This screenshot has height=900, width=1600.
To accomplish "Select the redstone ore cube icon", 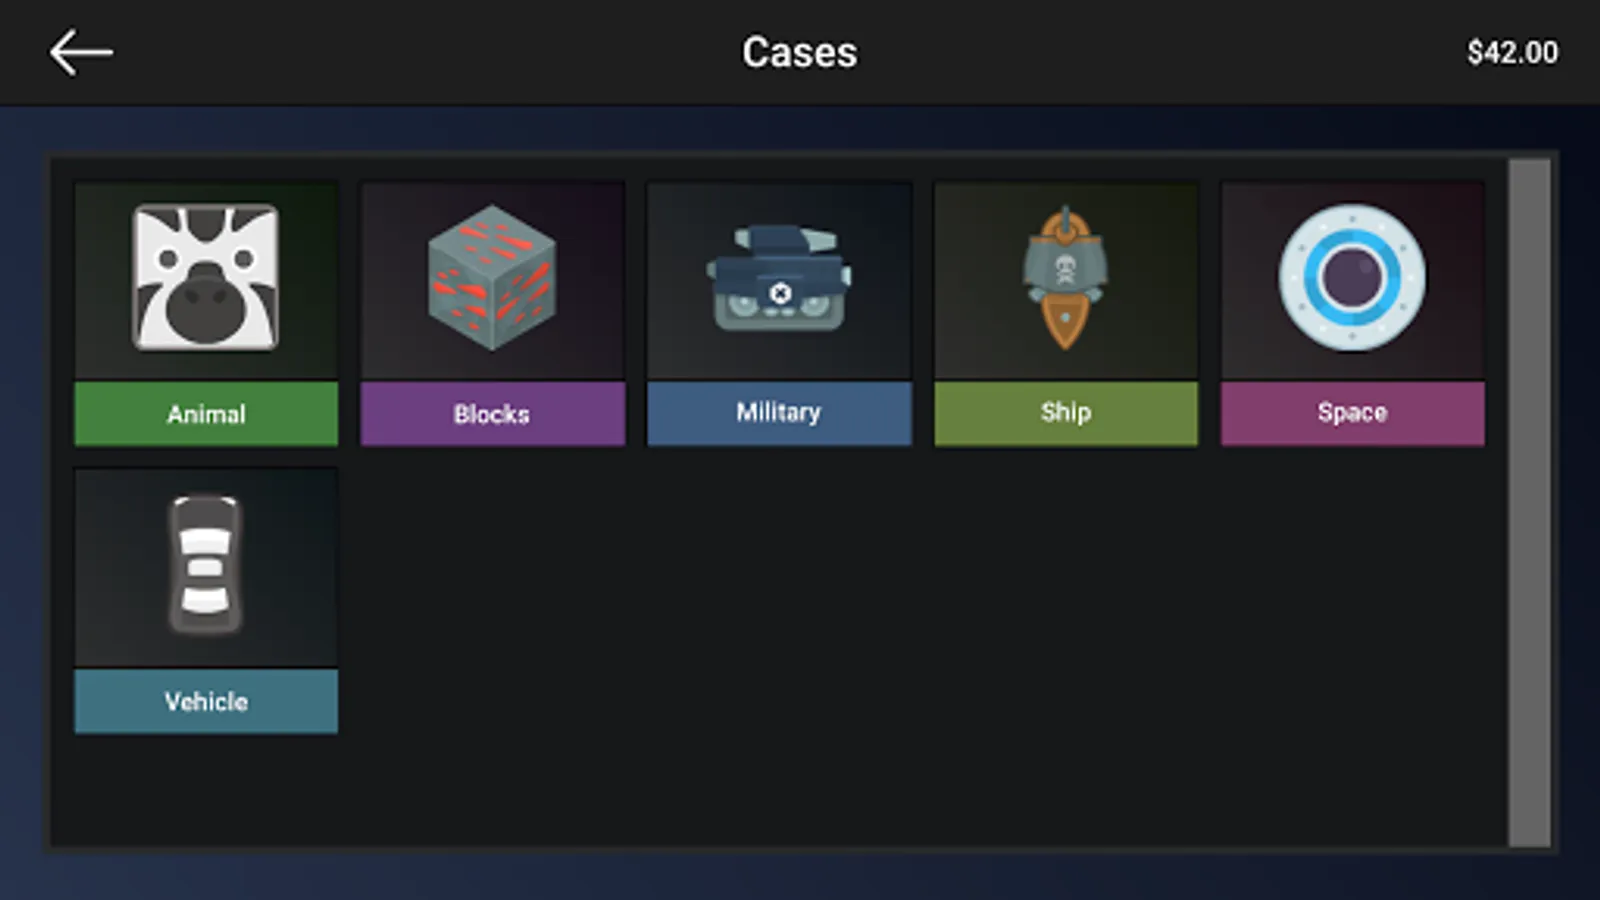I will pos(492,278).
